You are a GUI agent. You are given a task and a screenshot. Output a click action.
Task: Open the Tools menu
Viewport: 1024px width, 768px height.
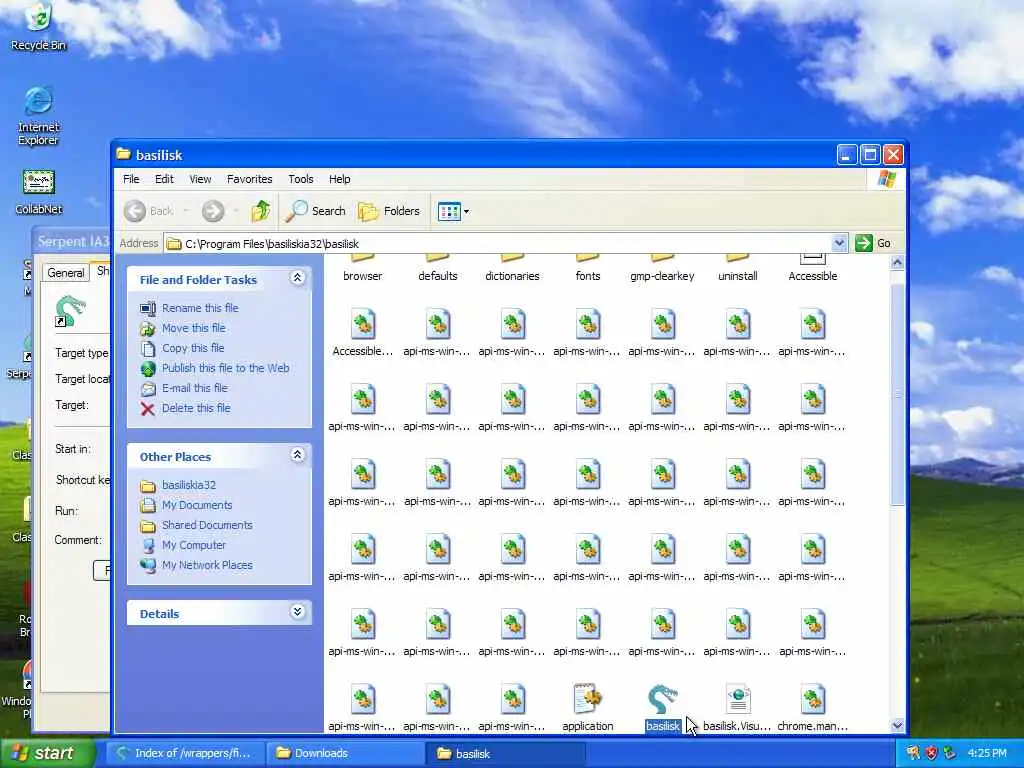[x=300, y=179]
